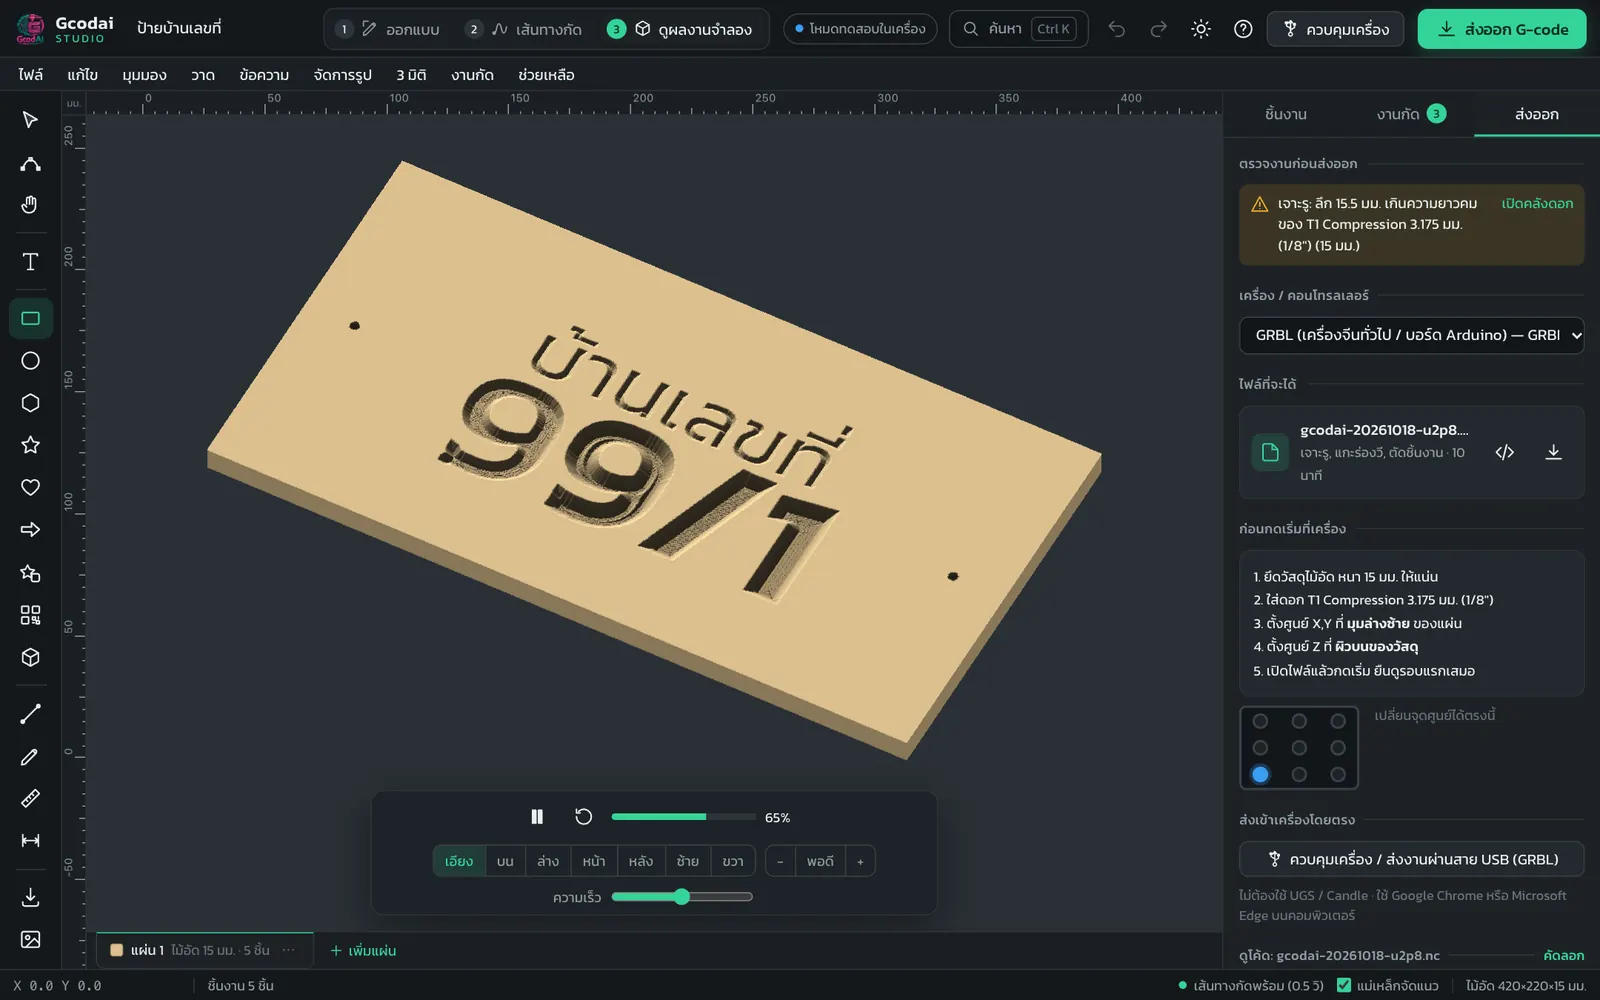
Task: Select the ruler measure tool
Action: tap(30, 798)
